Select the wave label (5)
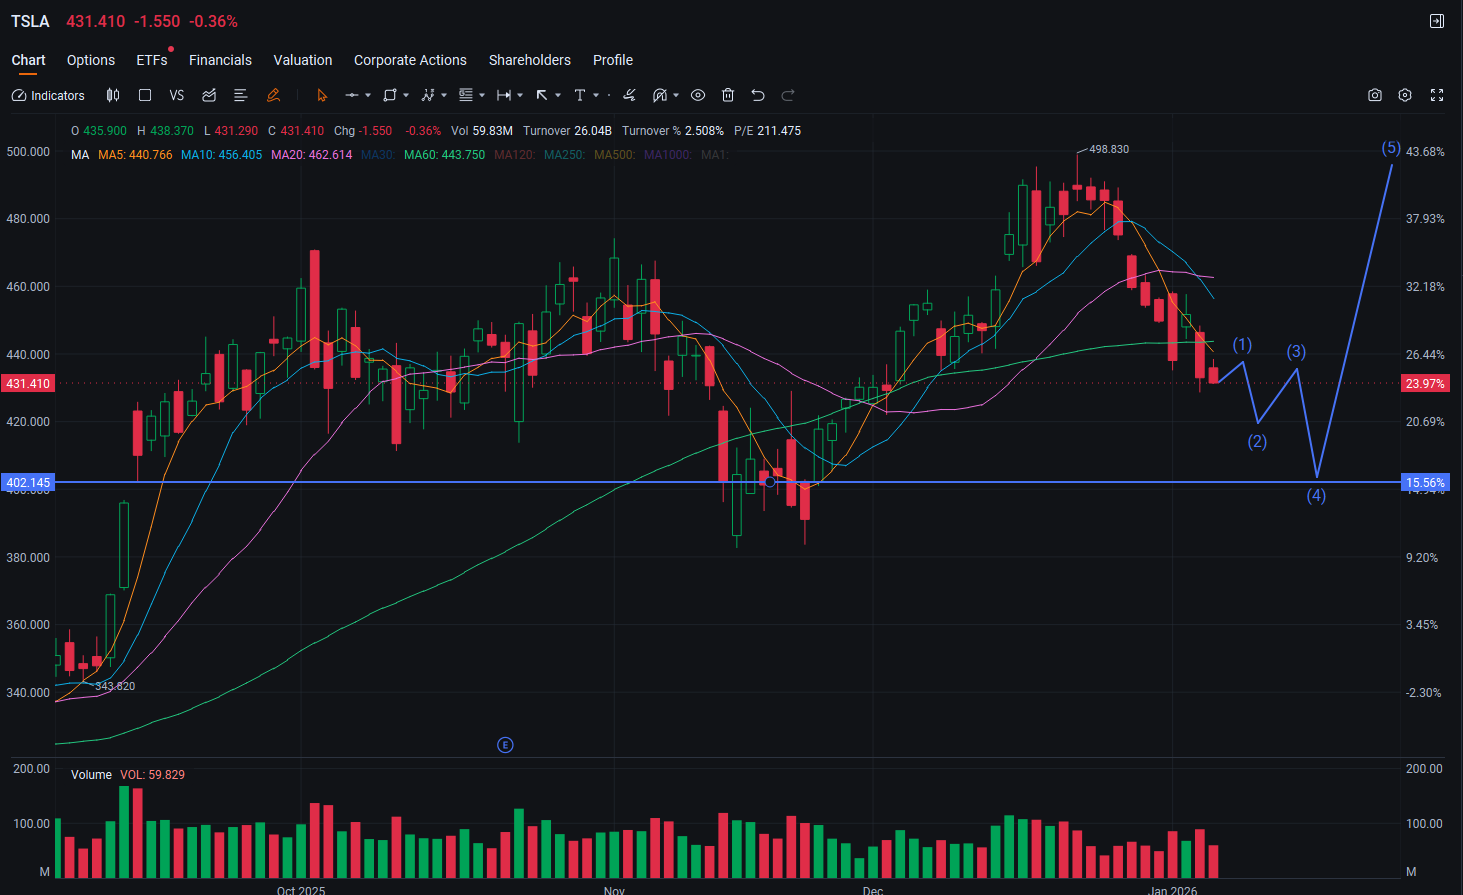Screen dimensions: 1463x895 1391,148
